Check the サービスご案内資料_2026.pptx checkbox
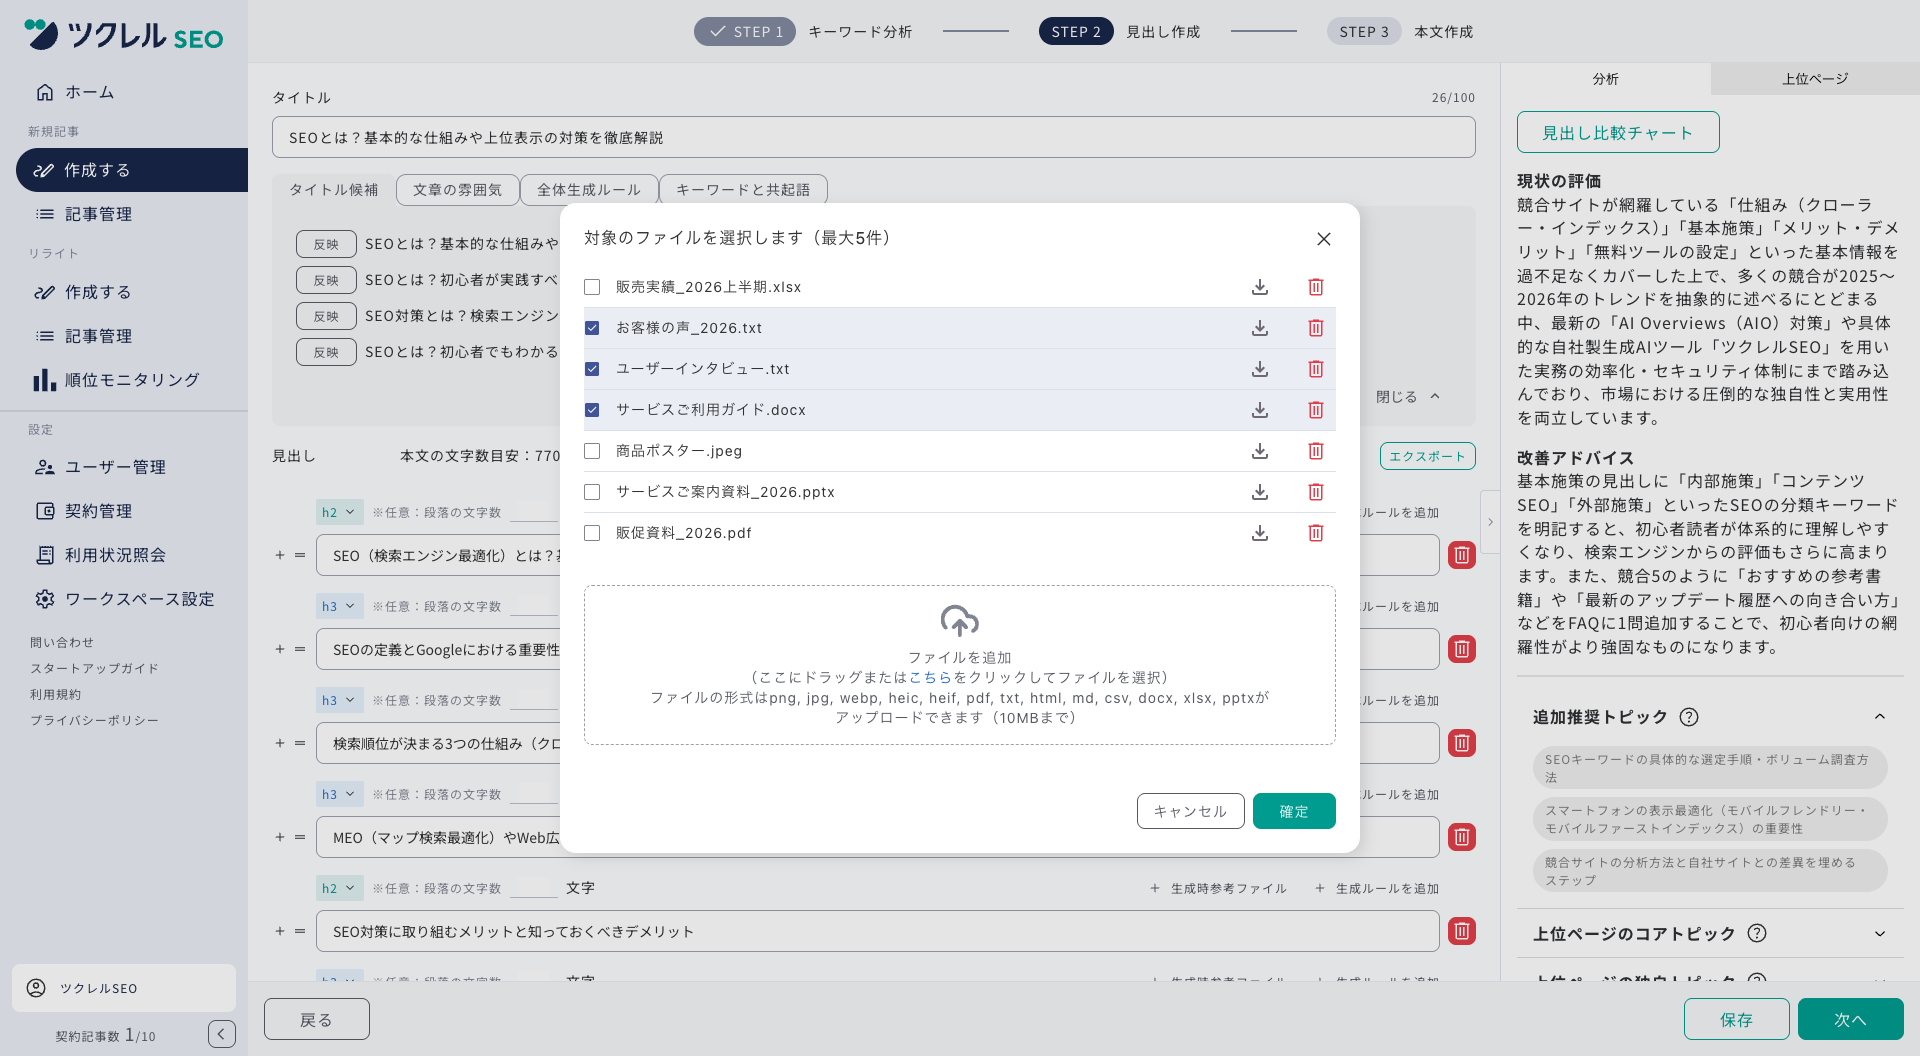Screen dimensions: 1920x1056 tap(592, 492)
